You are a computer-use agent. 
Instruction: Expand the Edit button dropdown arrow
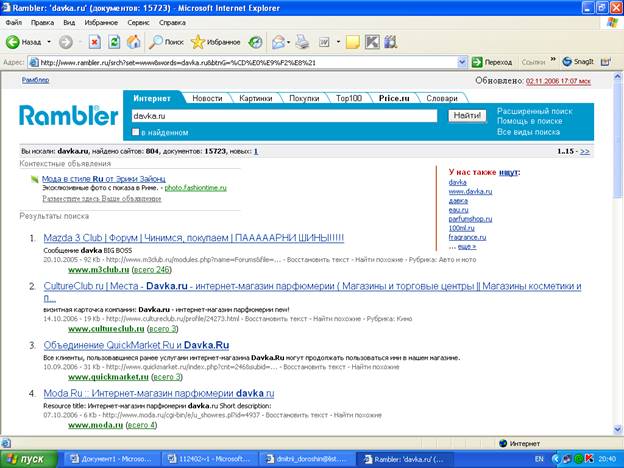(338, 42)
